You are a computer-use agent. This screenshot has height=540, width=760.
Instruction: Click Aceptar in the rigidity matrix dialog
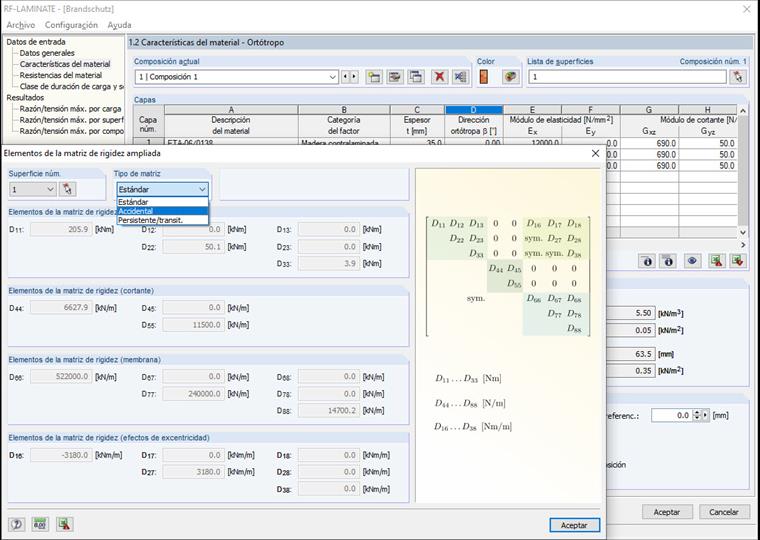[574, 525]
